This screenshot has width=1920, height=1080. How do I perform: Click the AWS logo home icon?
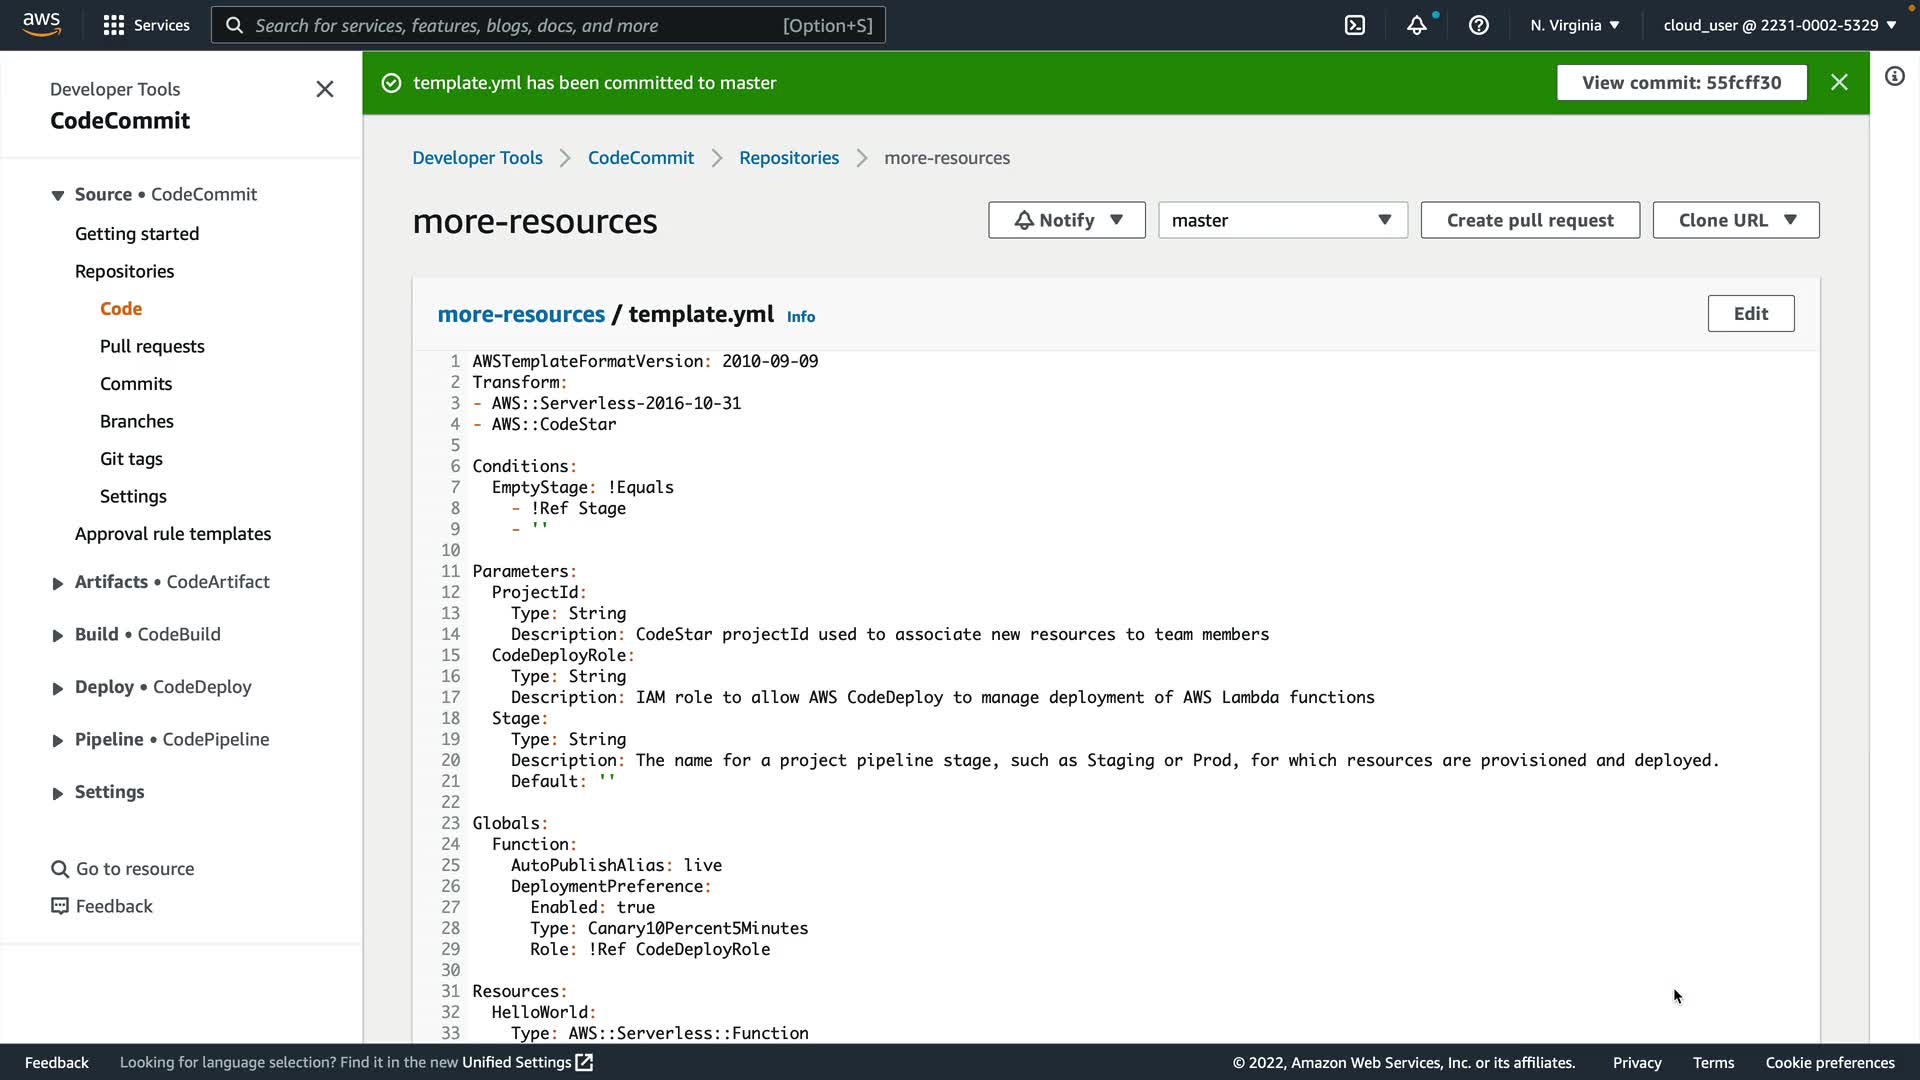41,24
